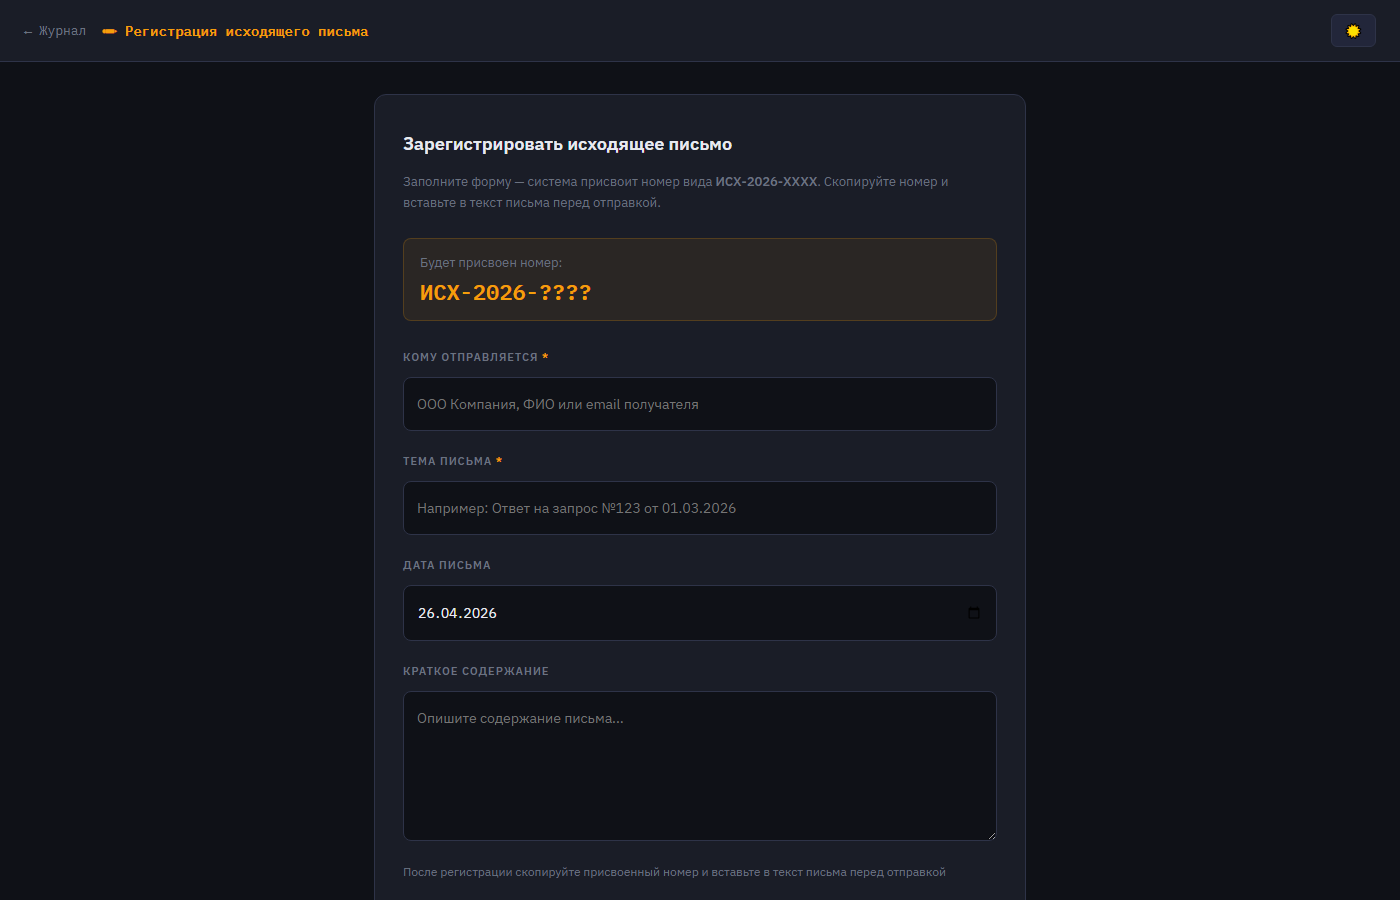
Task: Select the year segment '2026' in date
Action: click(479, 613)
